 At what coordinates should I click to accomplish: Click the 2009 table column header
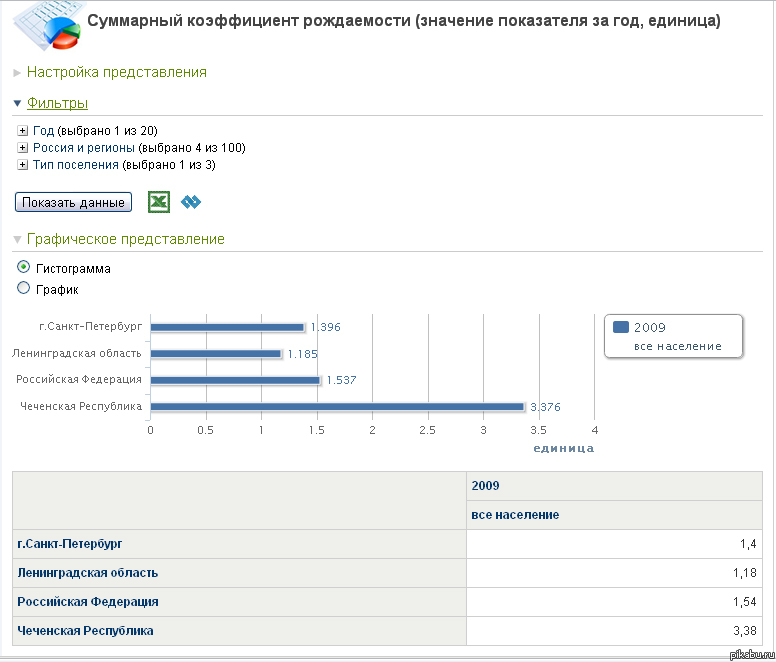coord(485,486)
